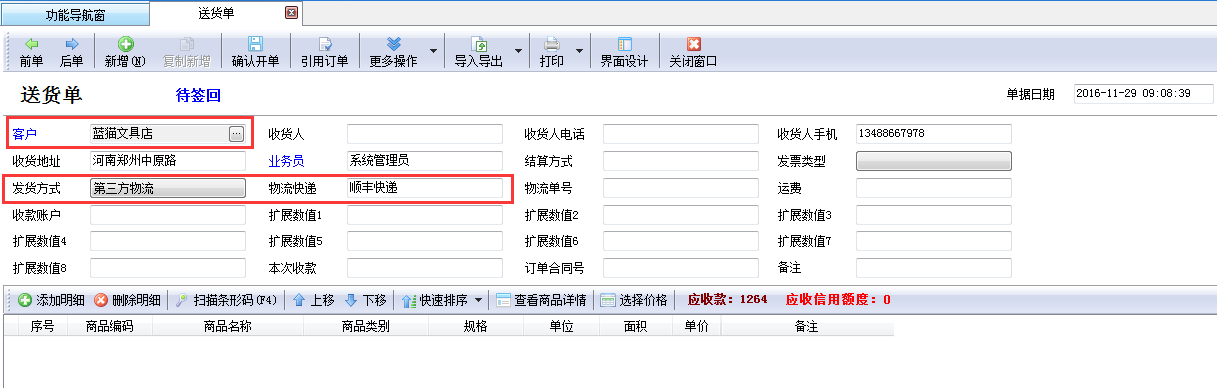Switch to the 功能导航窗 tab
1217x388 pixels.
76,14
